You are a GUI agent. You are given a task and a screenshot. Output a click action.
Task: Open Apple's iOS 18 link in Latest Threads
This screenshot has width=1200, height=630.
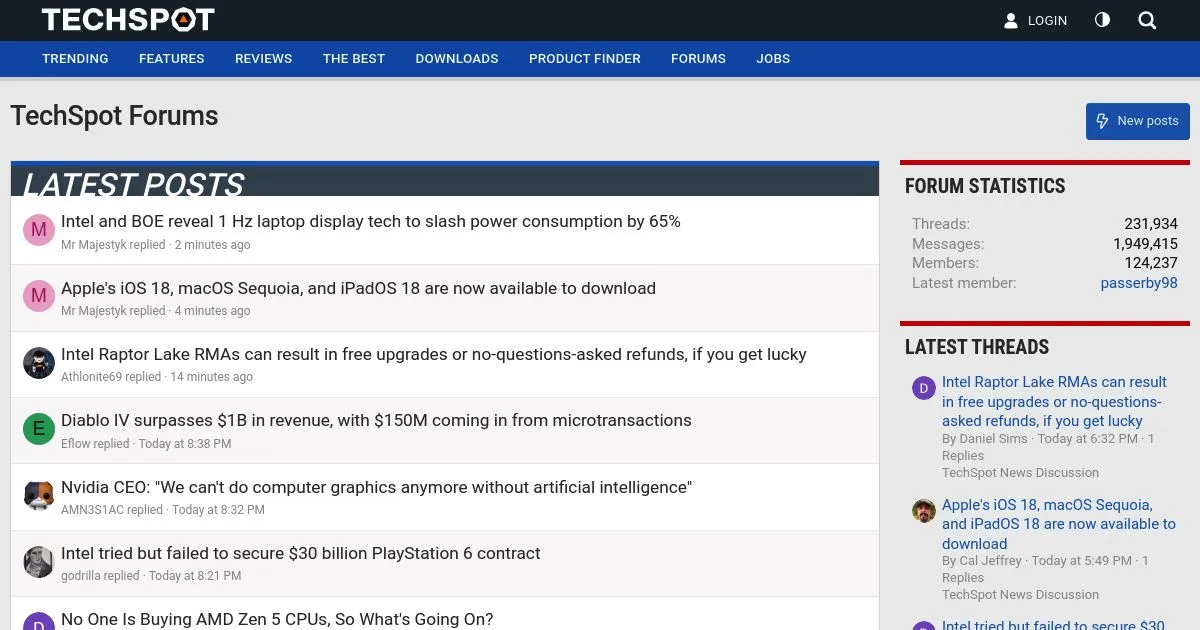1059,524
